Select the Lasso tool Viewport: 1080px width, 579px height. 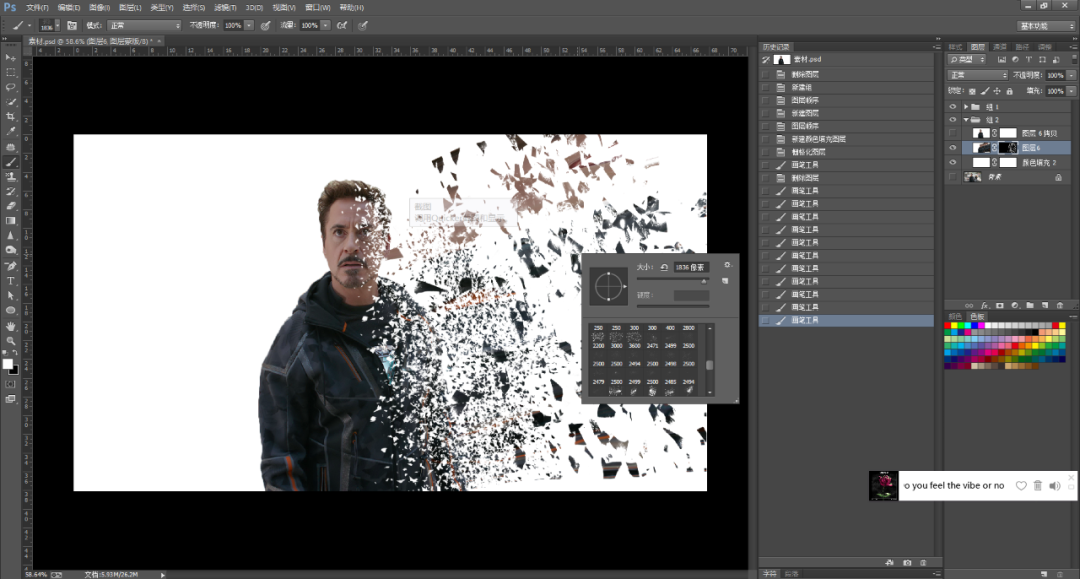(x=10, y=87)
